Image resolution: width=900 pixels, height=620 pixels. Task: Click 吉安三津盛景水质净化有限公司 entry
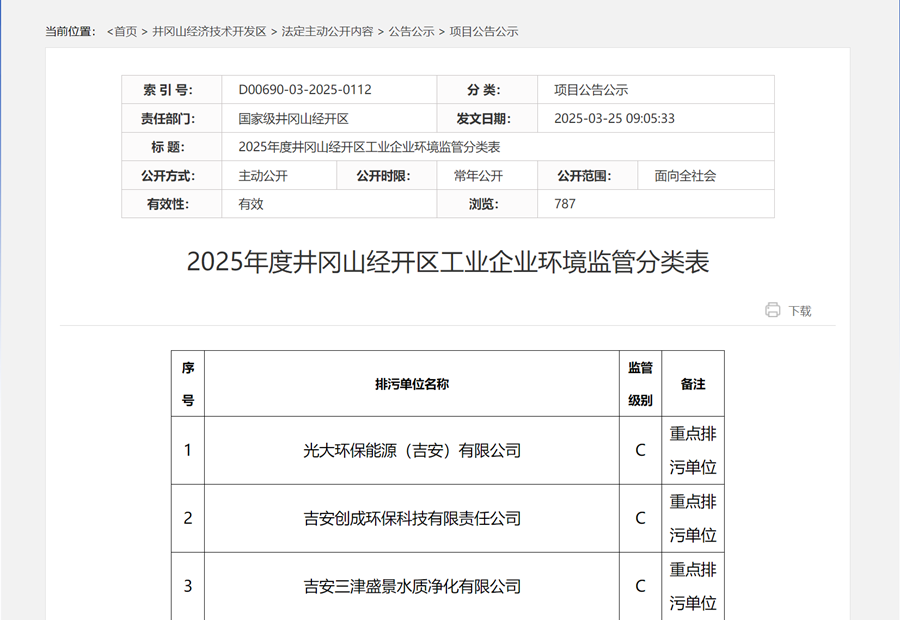412,587
